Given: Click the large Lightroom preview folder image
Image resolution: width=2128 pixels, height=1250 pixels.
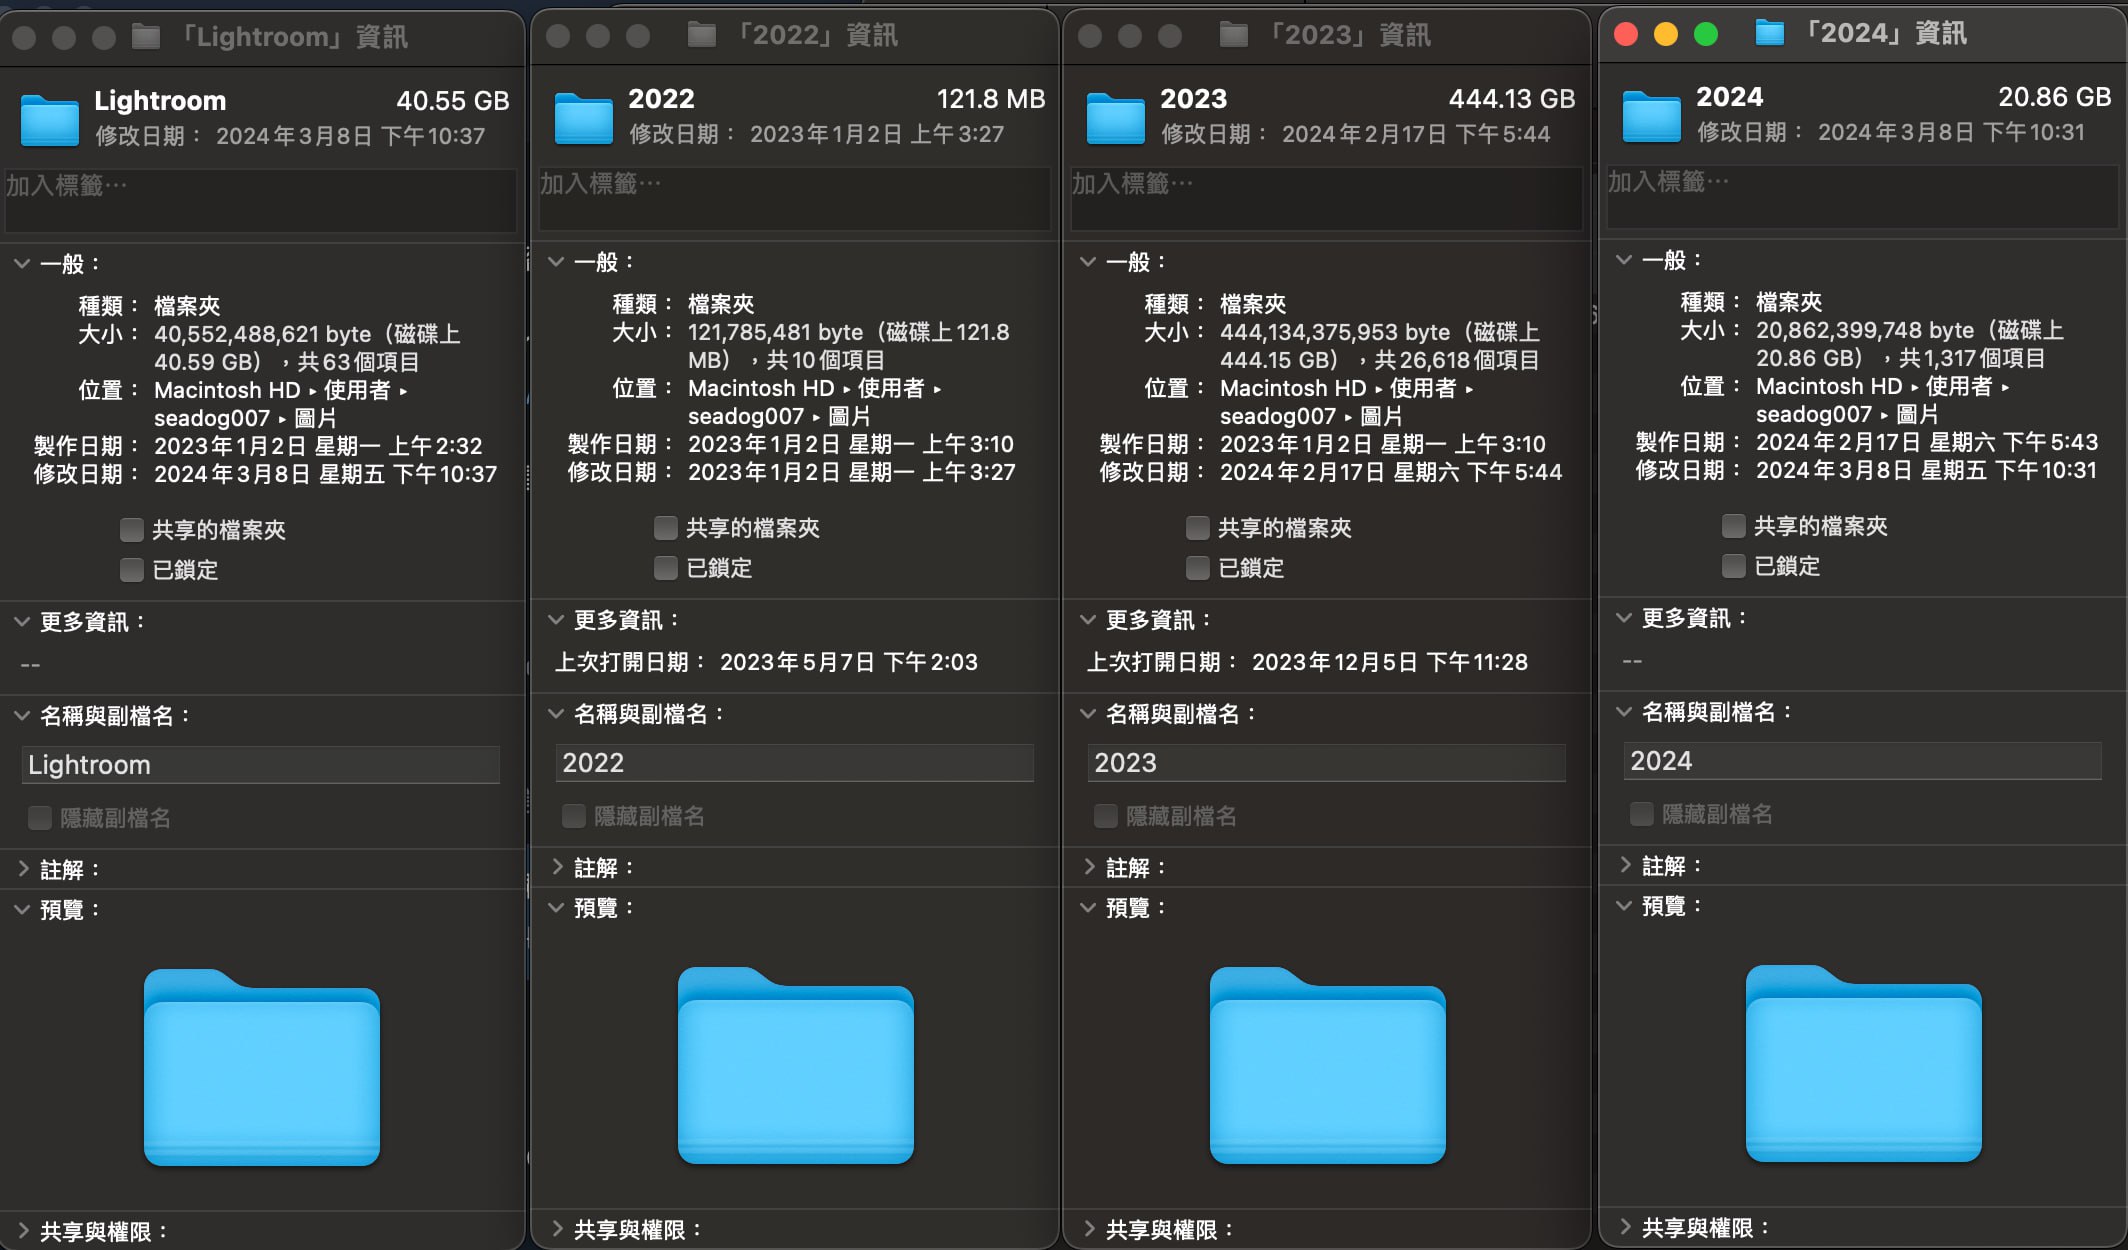Looking at the screenshot, I should [x=262, y=1067].
